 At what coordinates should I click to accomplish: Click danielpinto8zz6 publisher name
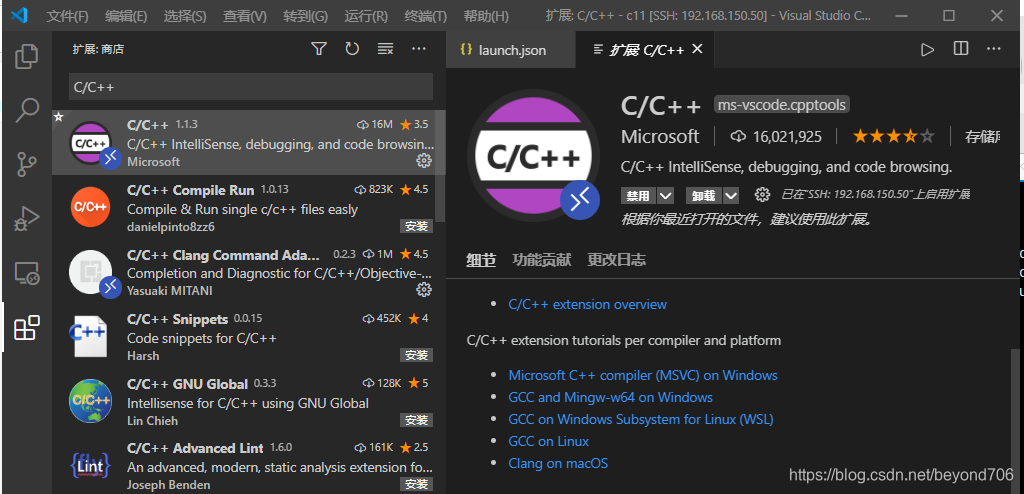tap(170, 227)
